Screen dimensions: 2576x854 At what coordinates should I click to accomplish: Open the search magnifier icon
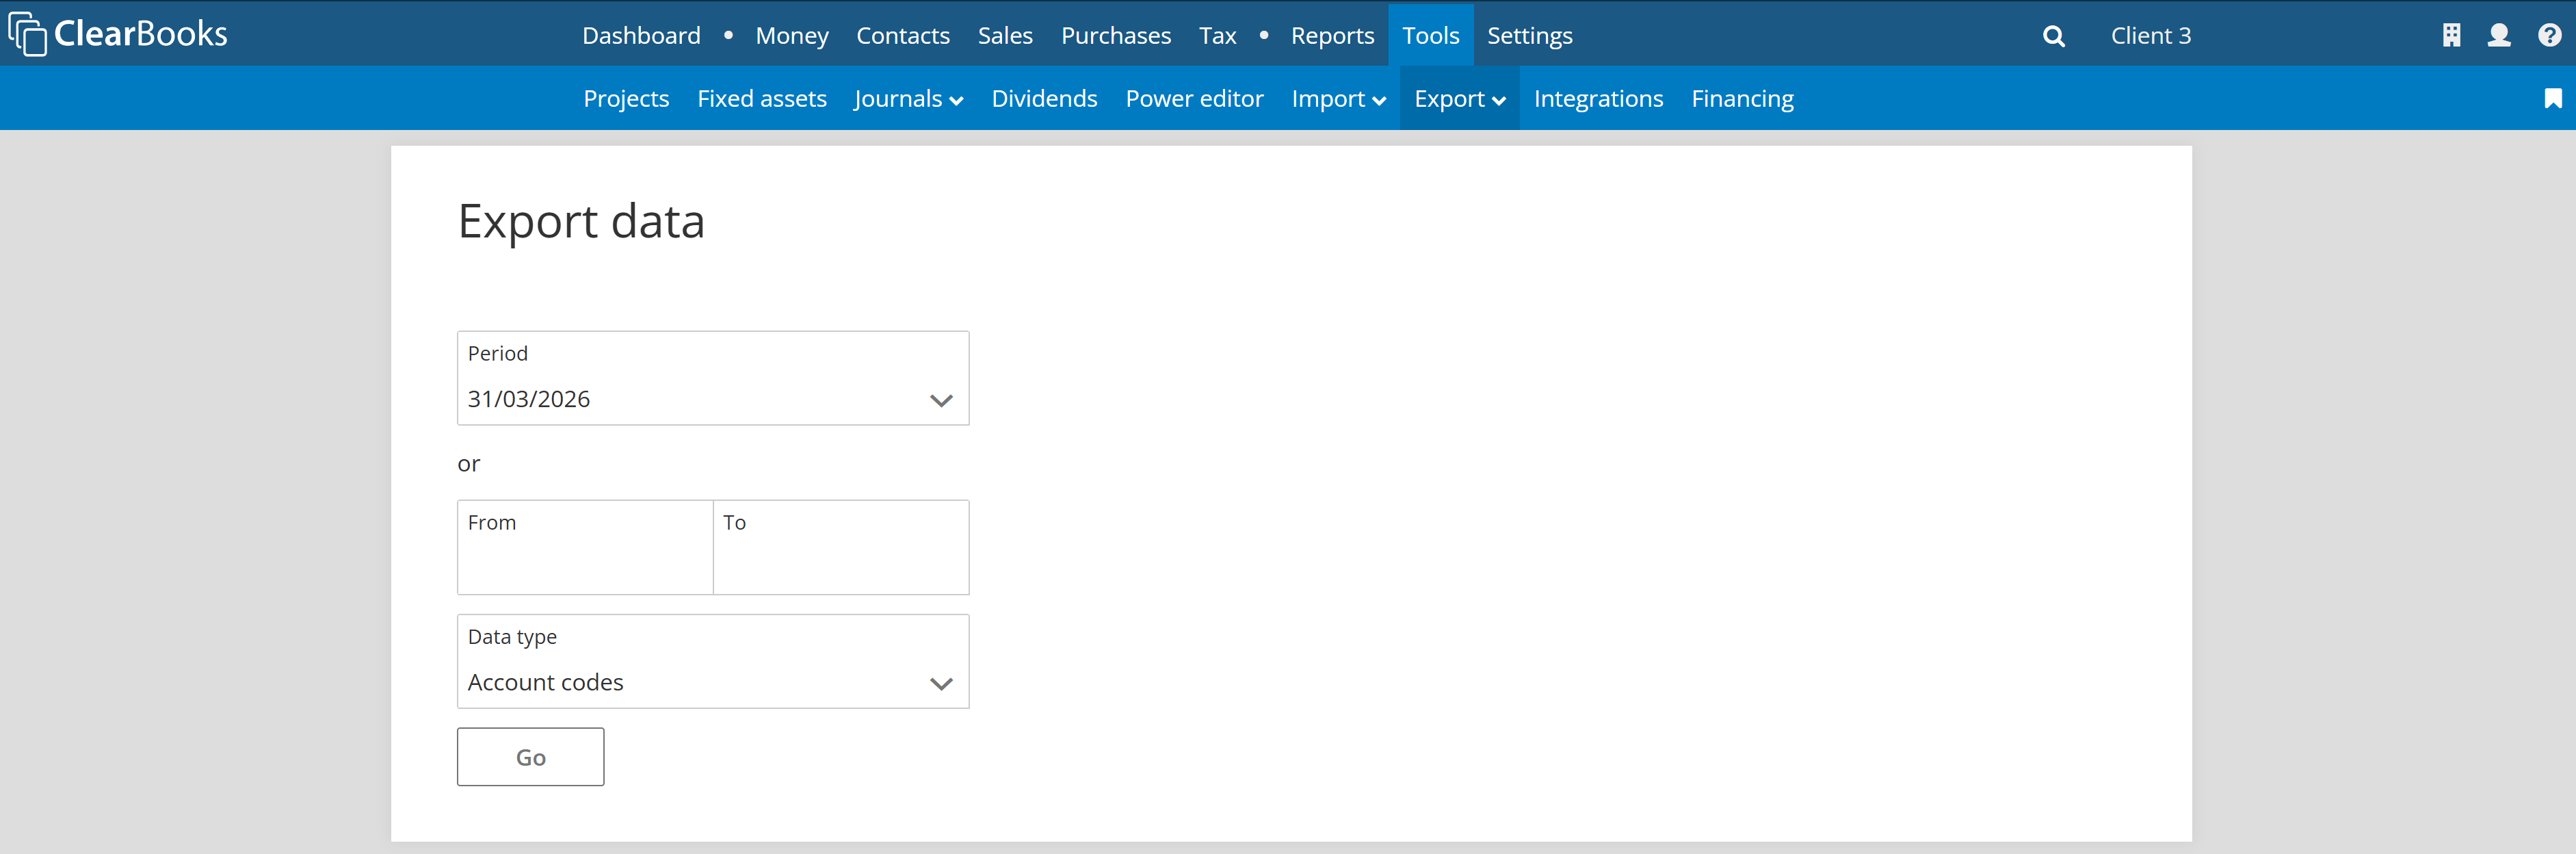[x=2053, y=36]
